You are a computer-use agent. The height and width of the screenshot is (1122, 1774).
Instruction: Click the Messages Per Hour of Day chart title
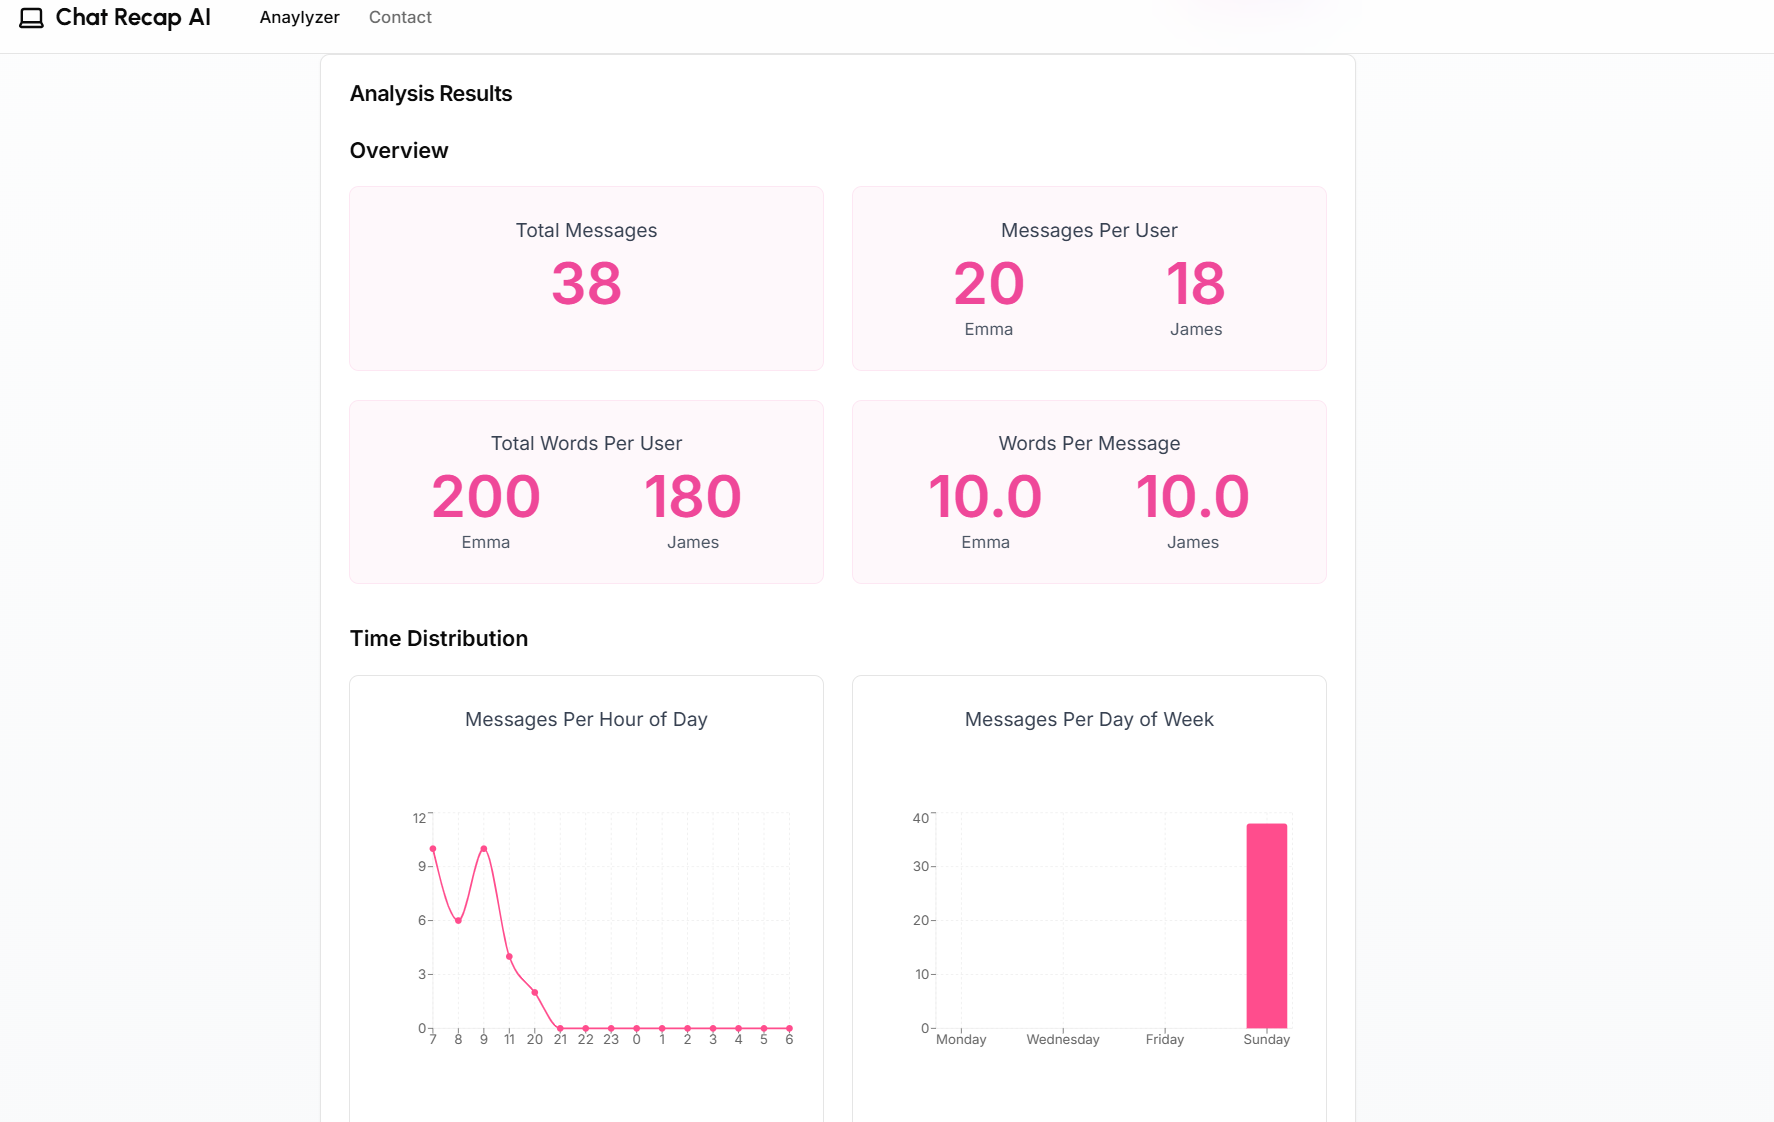[x=586, y=719]
